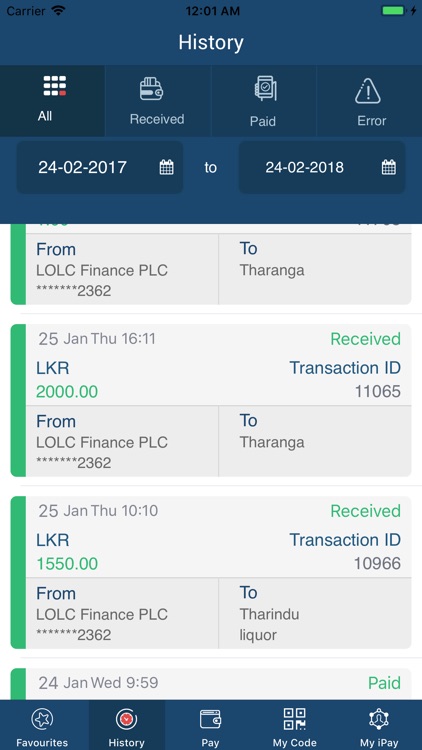422x750 pixels.
Task: Open the My Code QR icon
Action: tap(295, 719)
